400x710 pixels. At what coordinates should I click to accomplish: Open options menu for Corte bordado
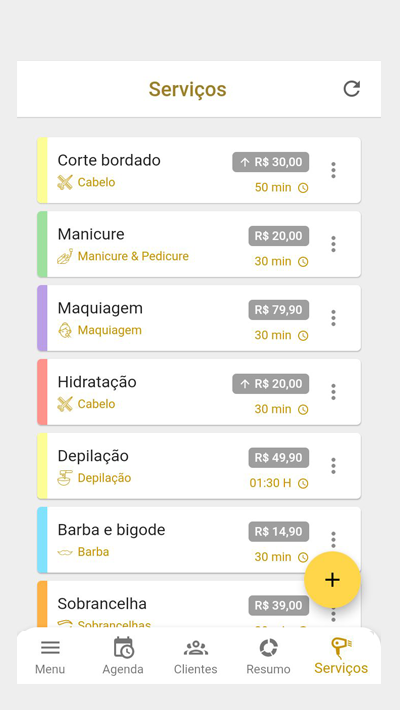[x=333, y=170]
